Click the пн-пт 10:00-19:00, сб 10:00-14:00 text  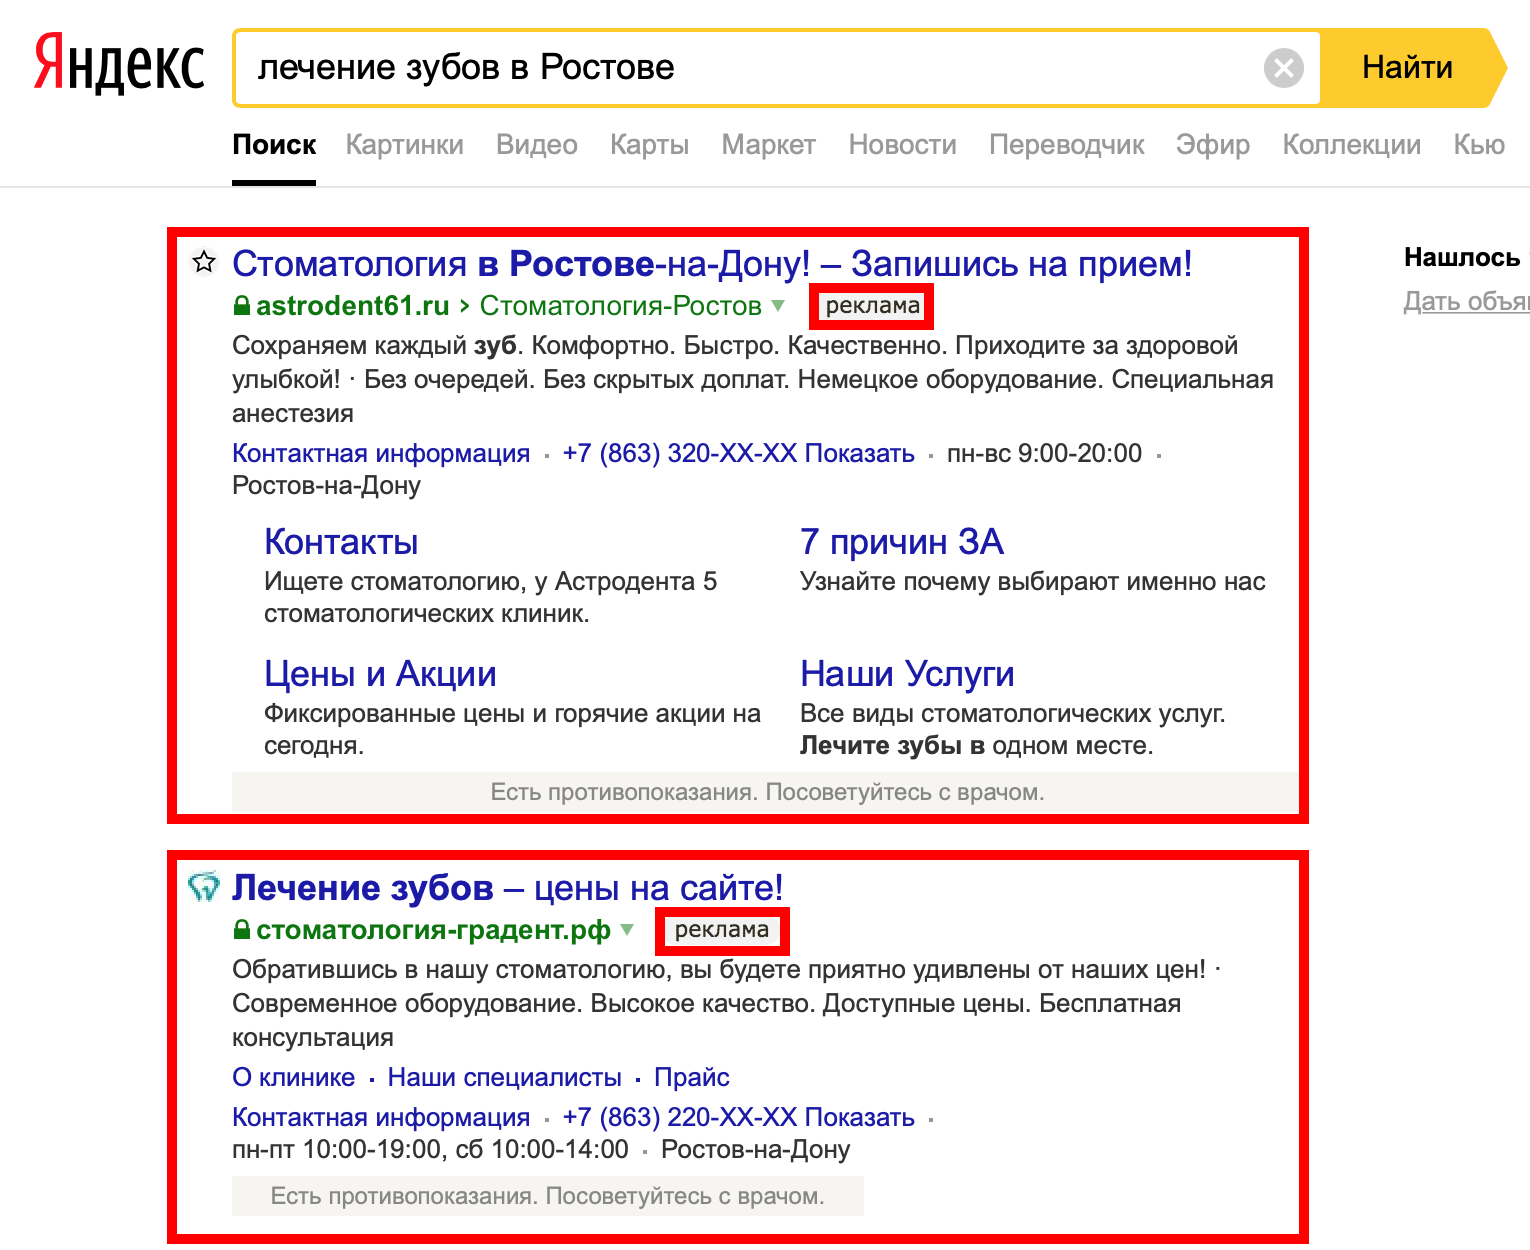coord(430,1149)
